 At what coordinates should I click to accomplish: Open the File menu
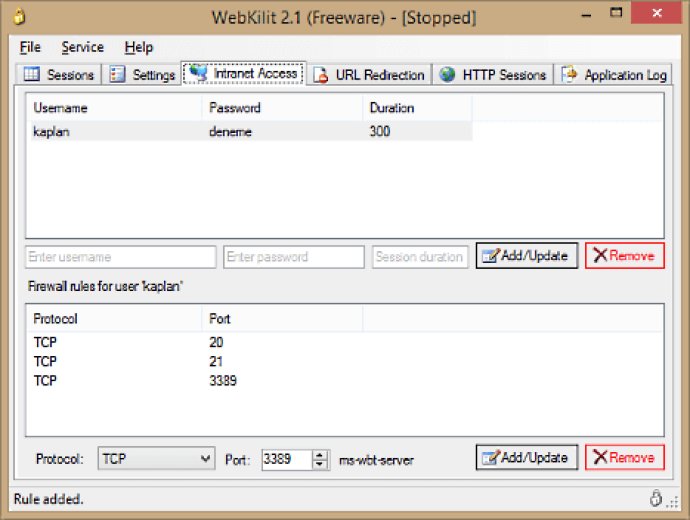pyautogui.click(x=30, y=47)
